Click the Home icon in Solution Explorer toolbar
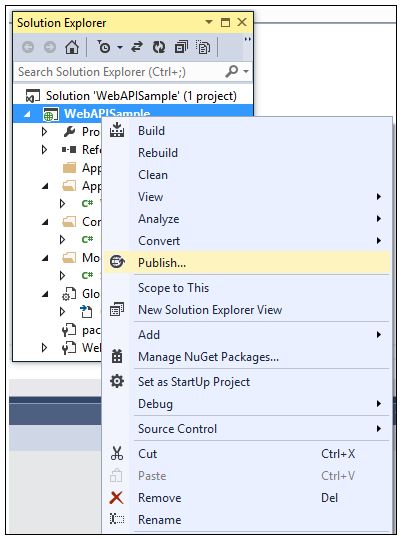 tap(72, 47)
